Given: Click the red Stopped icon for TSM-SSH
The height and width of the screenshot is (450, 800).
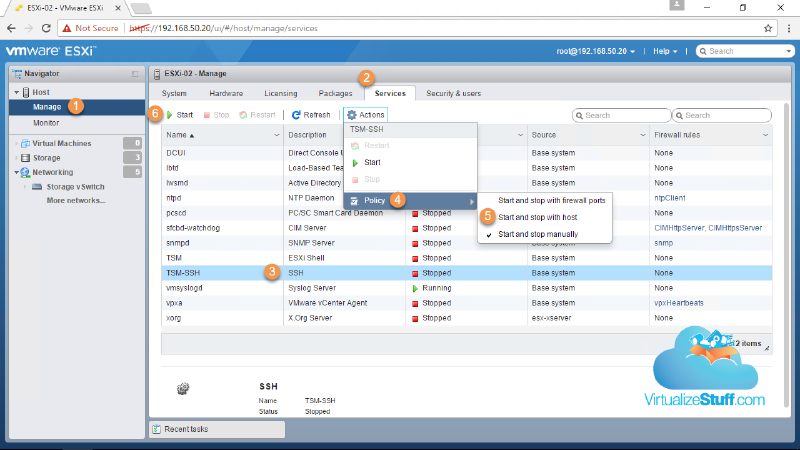Looking at the screenshot, I should 415,273.
